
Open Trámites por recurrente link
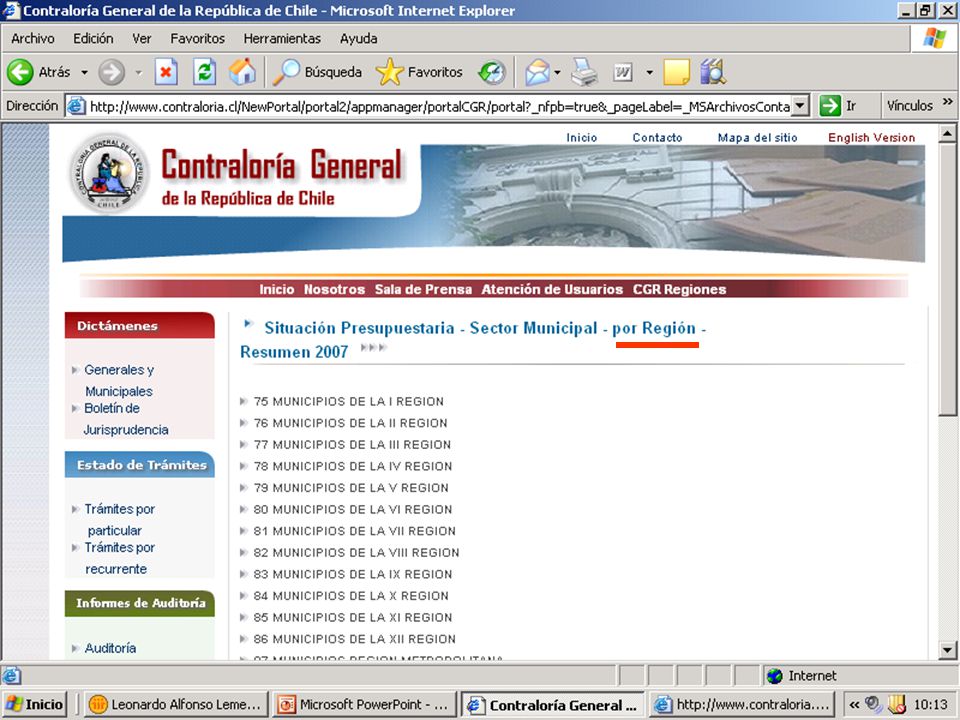(x=119, y=558)
